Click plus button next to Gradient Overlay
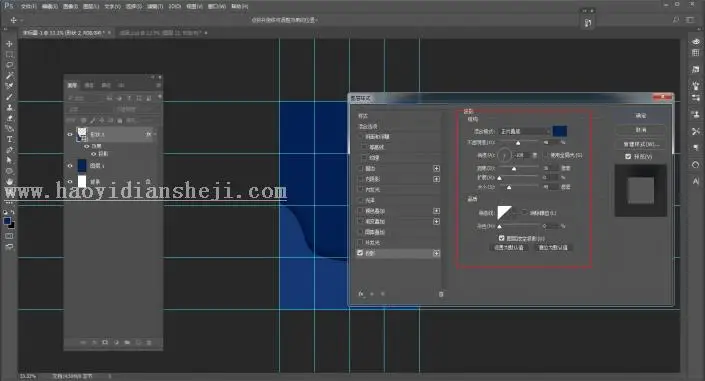 pos(436,222)
